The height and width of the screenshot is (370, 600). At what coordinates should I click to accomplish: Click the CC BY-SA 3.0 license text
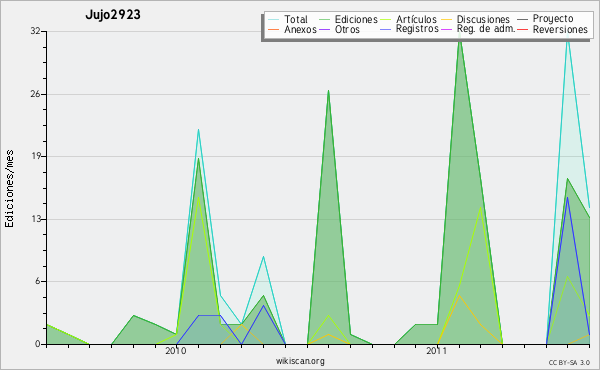[x=569, y=362]
